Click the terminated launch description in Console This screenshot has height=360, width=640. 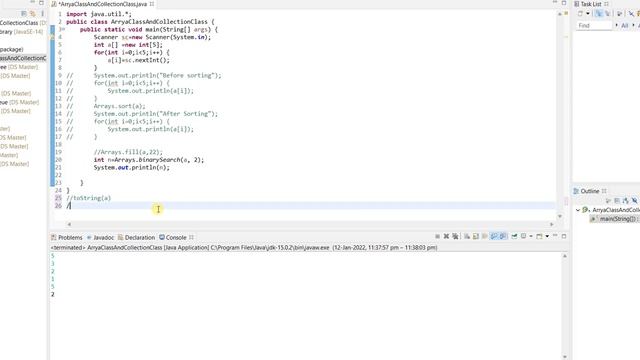[x=244, y=247]
